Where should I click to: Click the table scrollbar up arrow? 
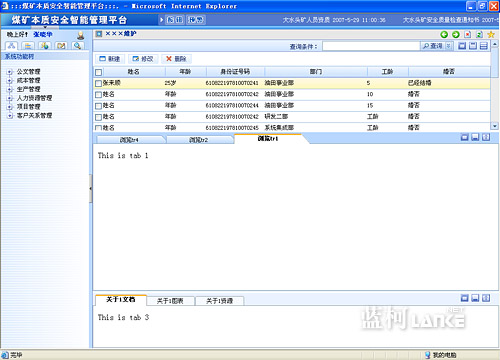(495, 44)
